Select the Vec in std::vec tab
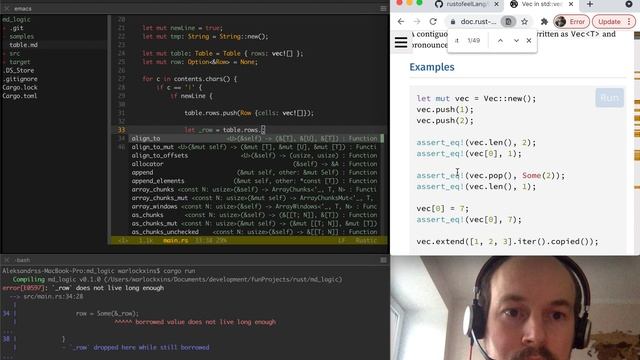 pyautogui.click(x=541, y=4)
